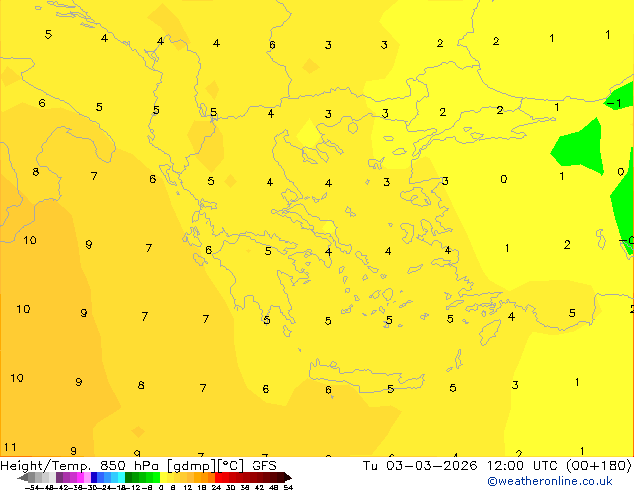Click the '-1' temperature value near the green area

[614, 103]
